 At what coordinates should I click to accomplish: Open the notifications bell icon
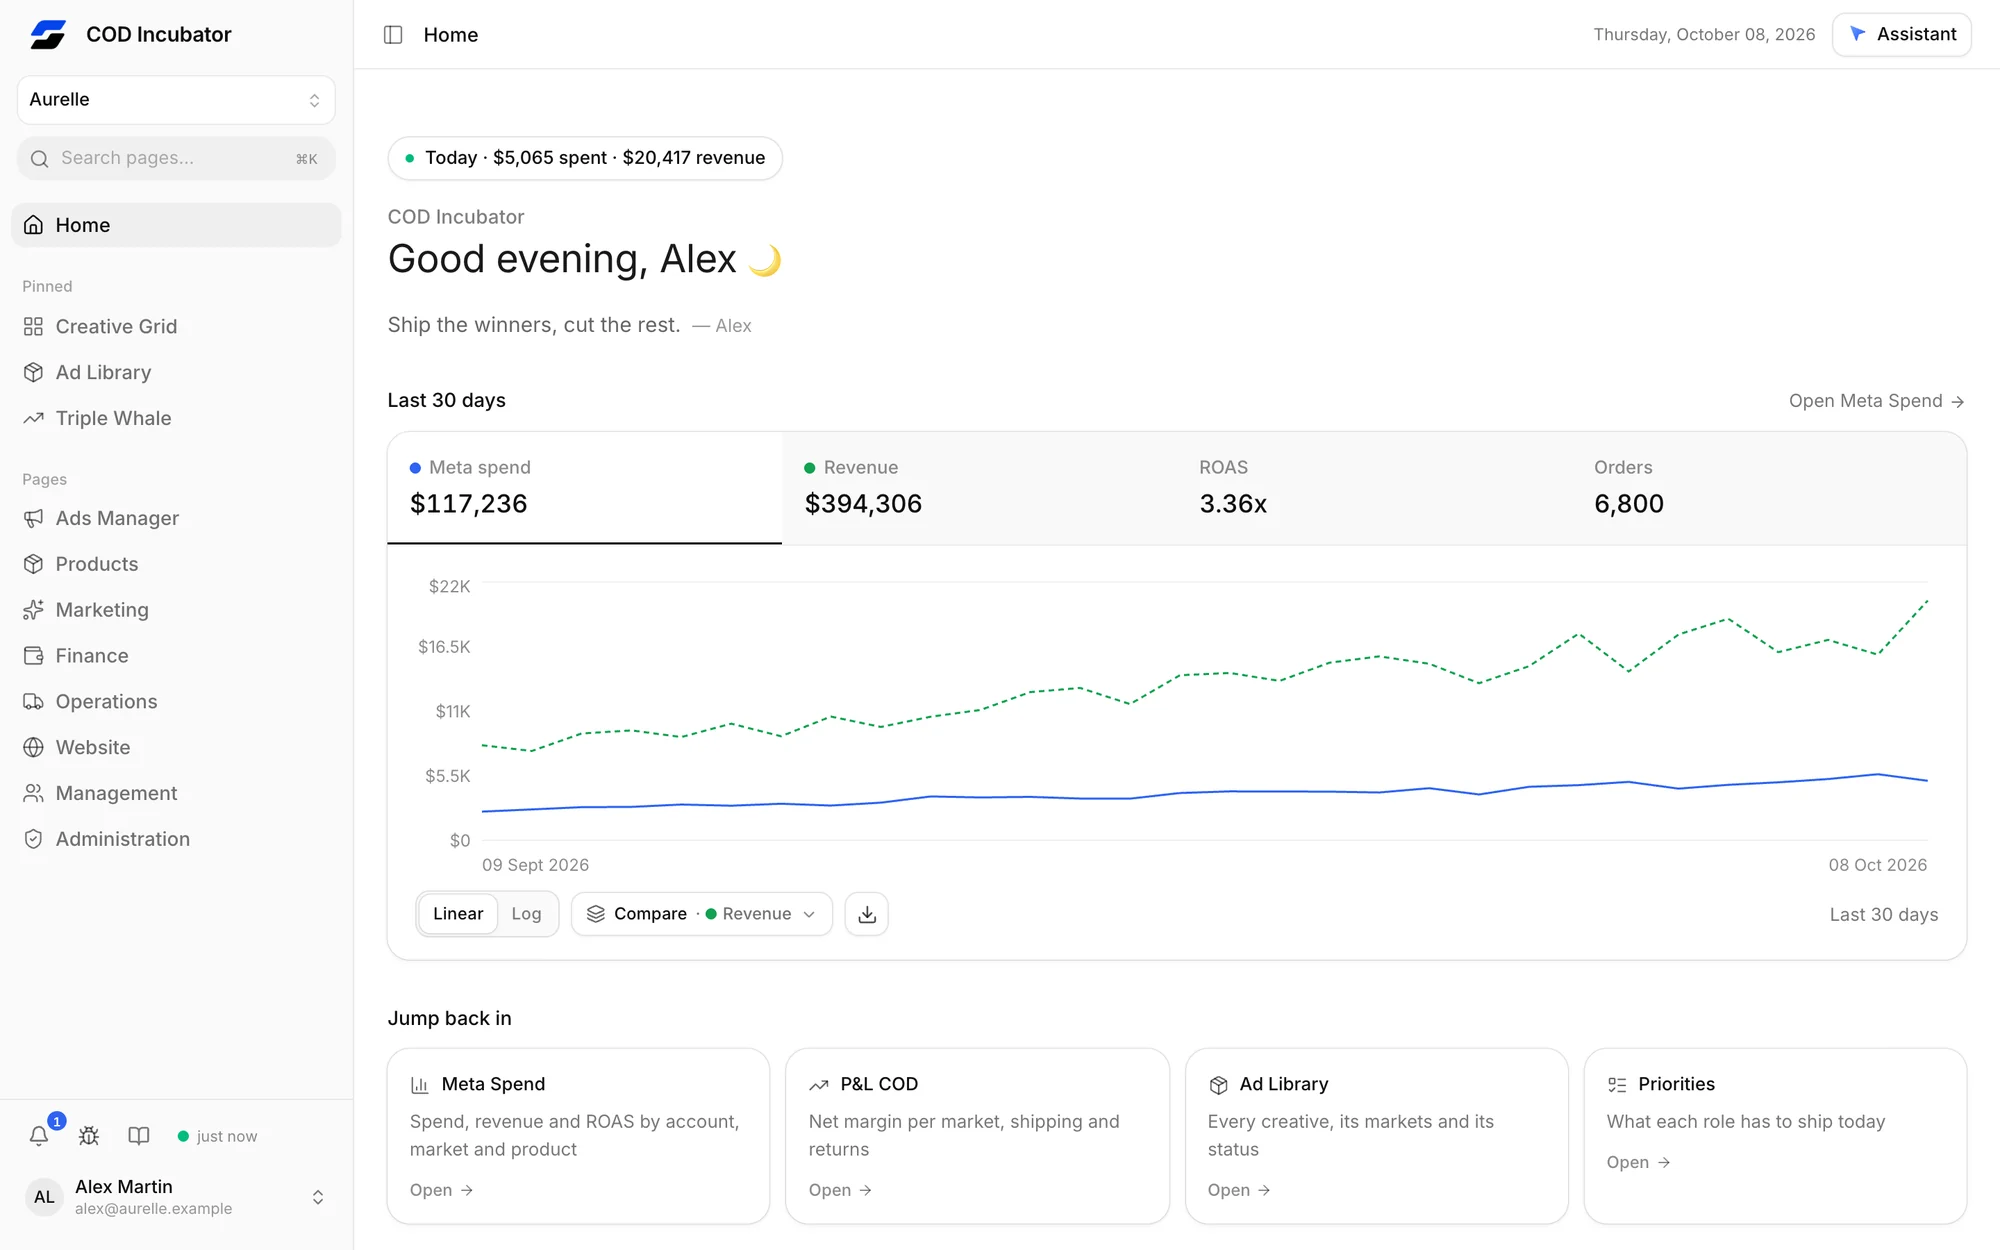coord(39,1136)
